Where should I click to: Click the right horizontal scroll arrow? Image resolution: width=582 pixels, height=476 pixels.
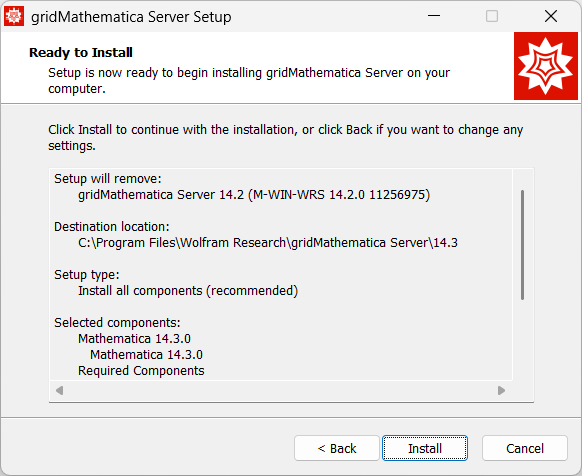(501, 391)
